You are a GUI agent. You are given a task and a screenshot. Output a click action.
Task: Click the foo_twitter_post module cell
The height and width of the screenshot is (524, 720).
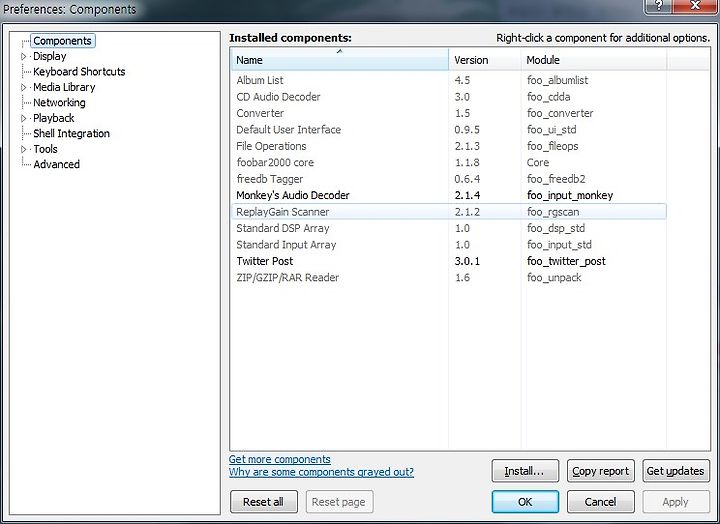pyautogui.click(x=566, y=261)
